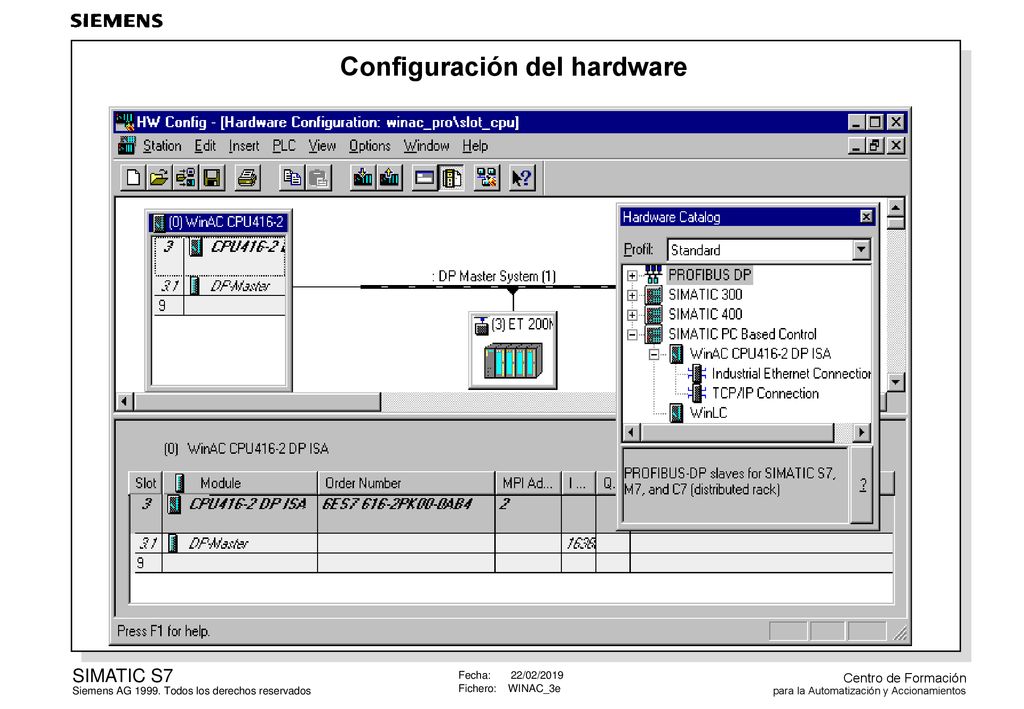Image resolution: width=1024 pixels, height=709 pixels.
Task: Select DP-Master cell in detail table
Action: pyautogui.click(x=240, y=543)
